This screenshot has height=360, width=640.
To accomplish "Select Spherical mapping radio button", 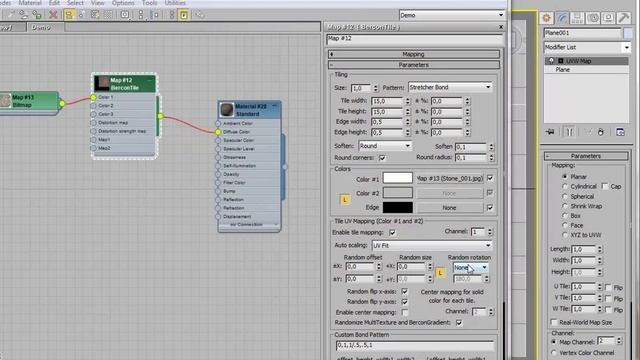I will pos(565,196).
